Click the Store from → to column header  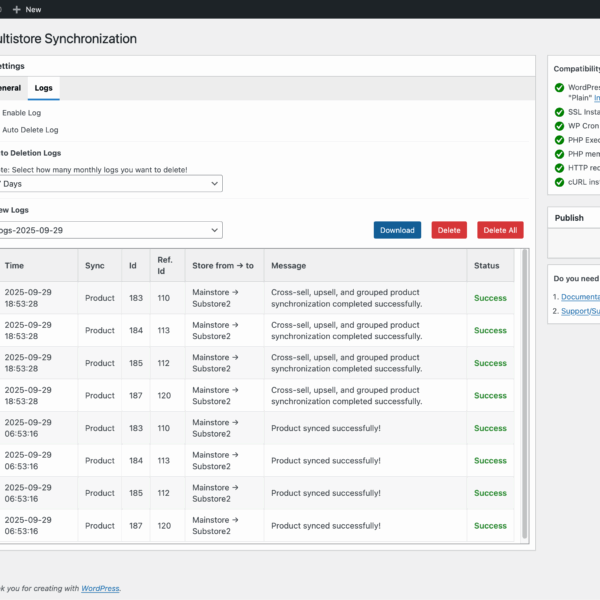[x=223, y=266]
